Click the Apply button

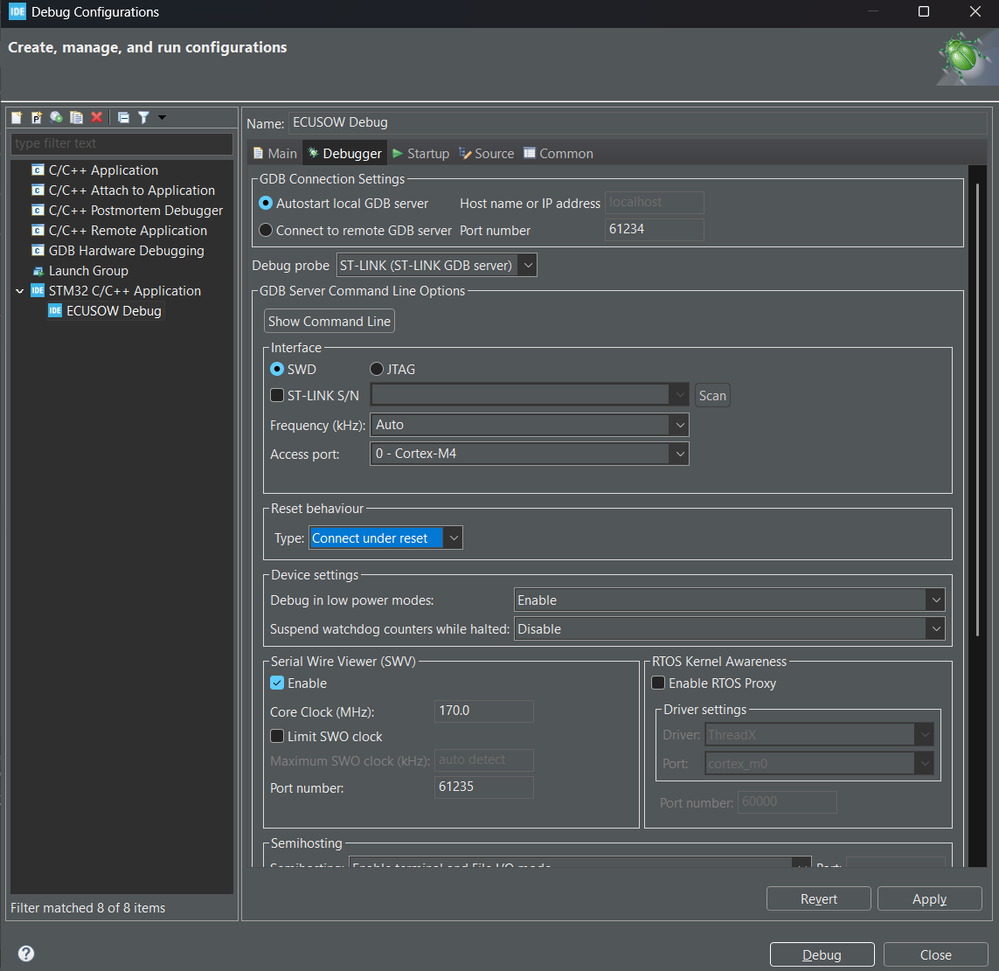tap(930, 898)
